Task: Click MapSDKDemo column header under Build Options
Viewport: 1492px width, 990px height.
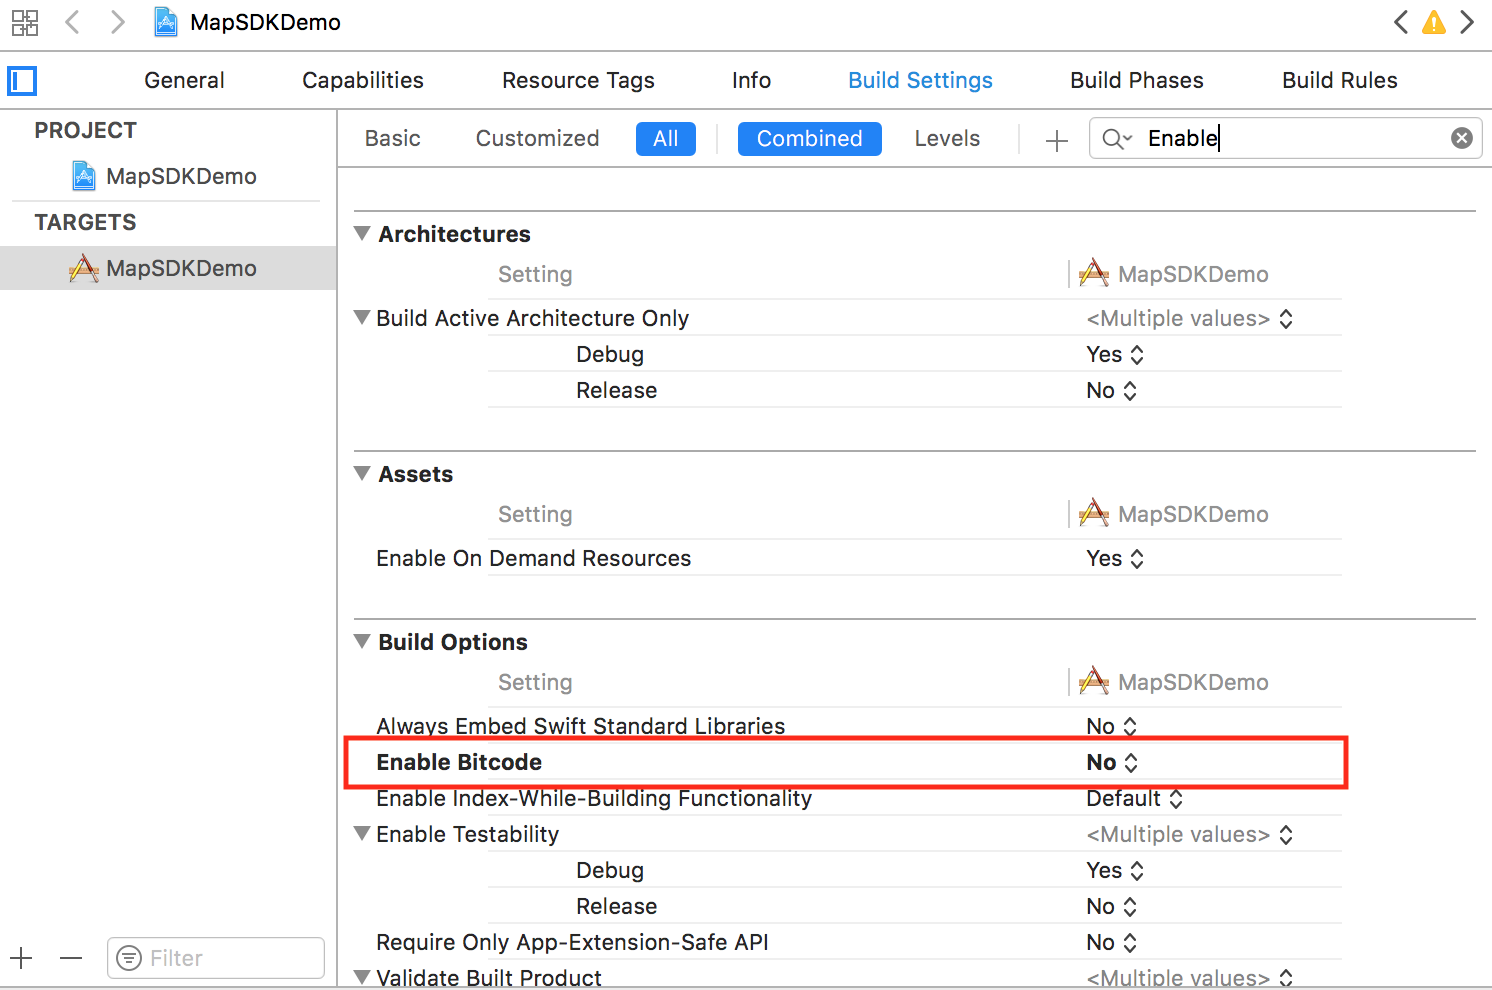Action: tap(1174, 681)
